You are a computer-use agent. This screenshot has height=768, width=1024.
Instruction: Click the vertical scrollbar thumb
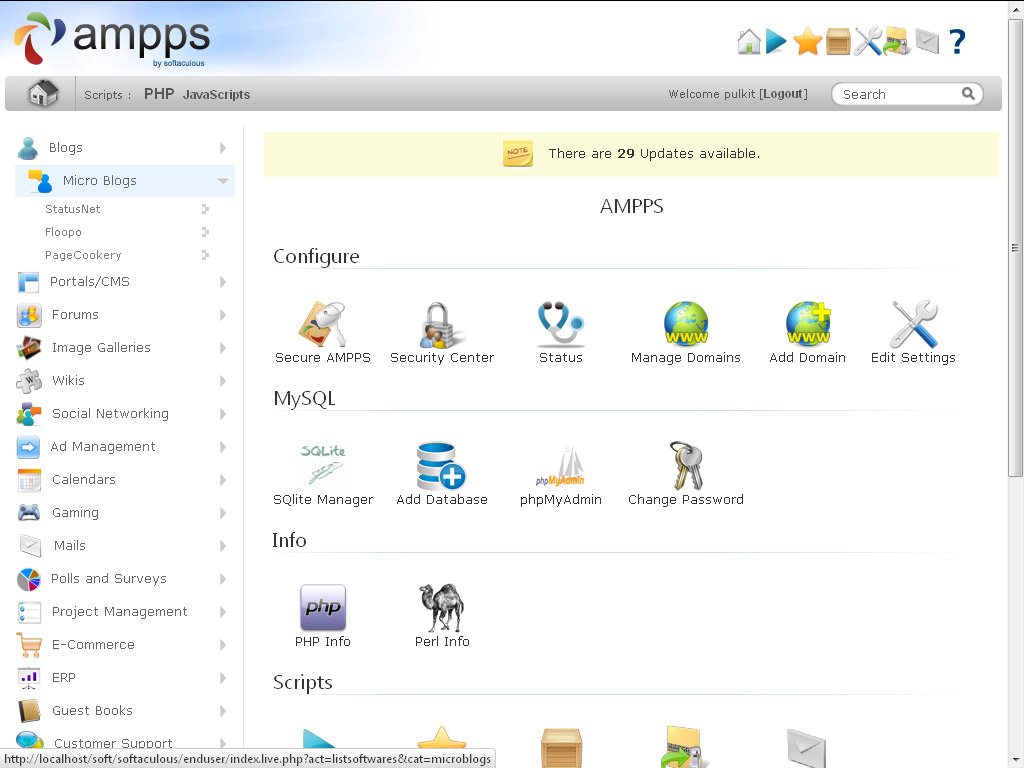pyautogui.click(x=1015, y=248)
